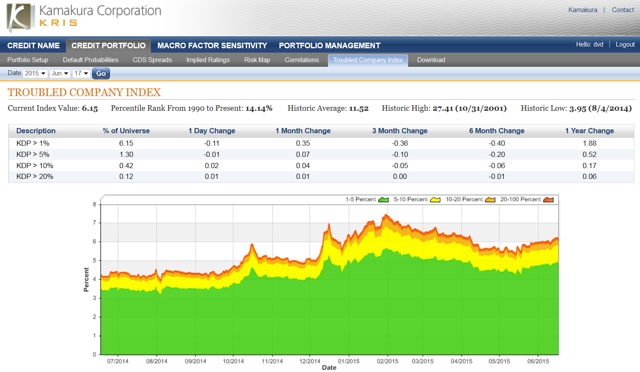The image size is (640, 372).
Task: Click the 6.15 % of Universe cell
Action: pyautogui.click(x=126, y=143)
